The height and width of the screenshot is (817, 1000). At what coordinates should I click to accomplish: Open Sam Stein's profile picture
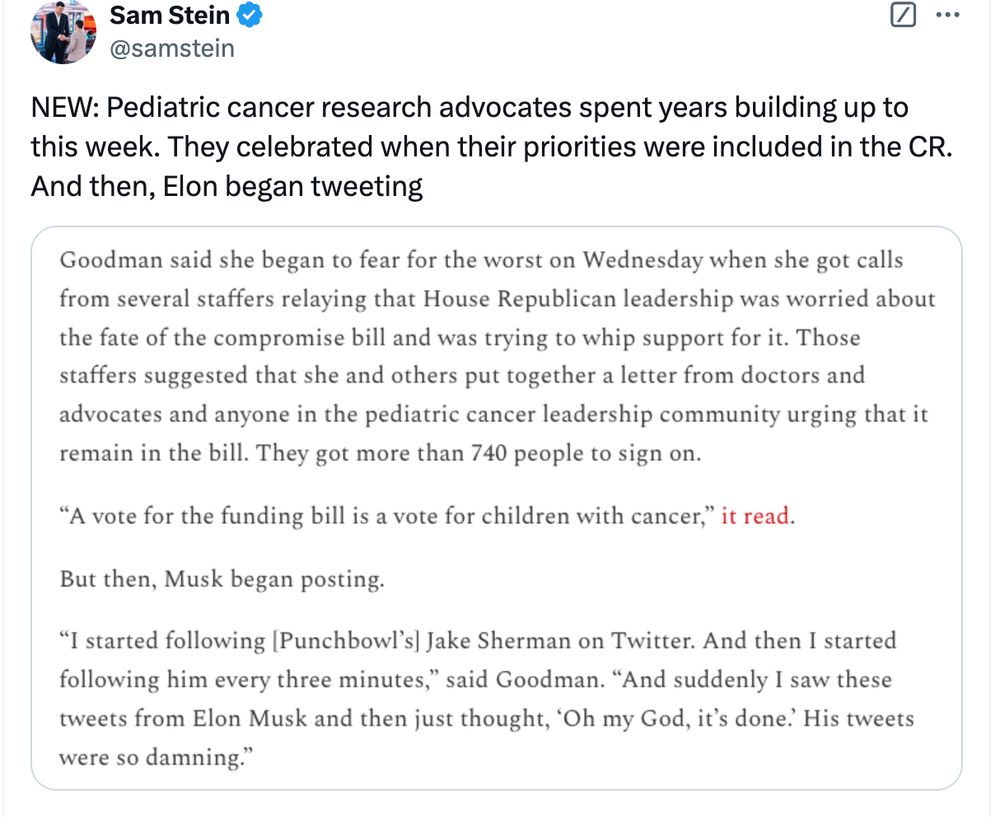[x=63, y=32]
